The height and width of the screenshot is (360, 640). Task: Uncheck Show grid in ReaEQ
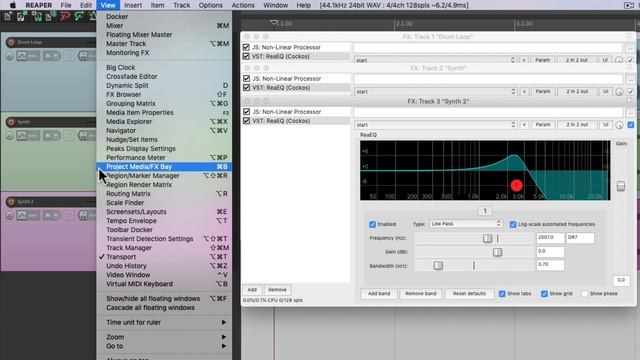(544, 293)
